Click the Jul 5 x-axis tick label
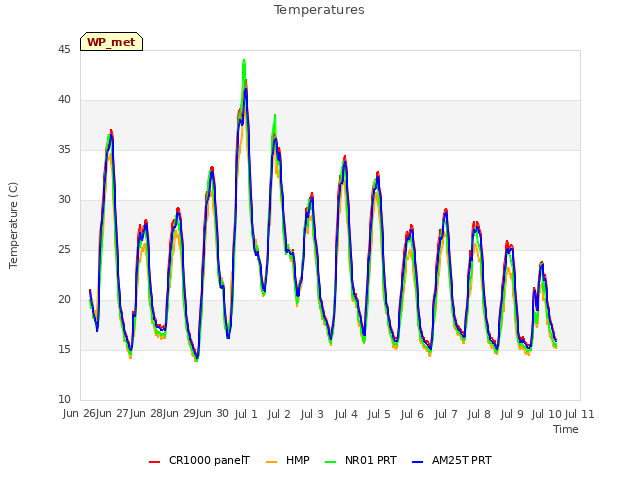 tap(379, 414)
